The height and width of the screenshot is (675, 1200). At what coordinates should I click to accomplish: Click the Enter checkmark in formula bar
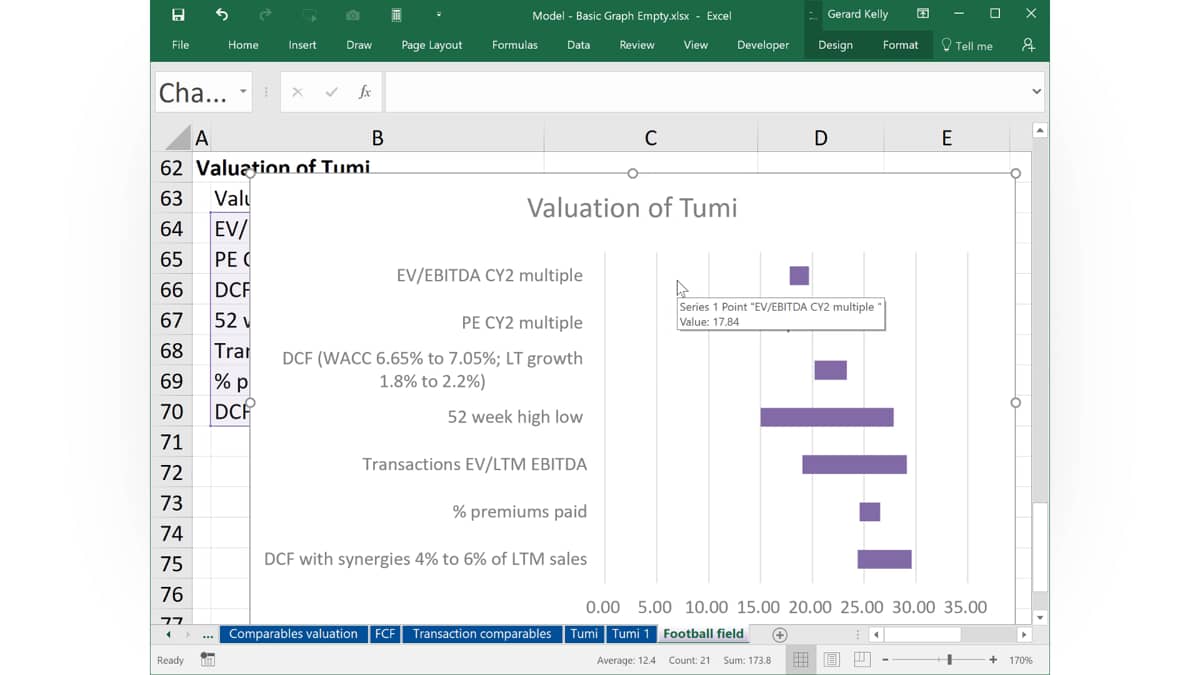tap(331, 92)
